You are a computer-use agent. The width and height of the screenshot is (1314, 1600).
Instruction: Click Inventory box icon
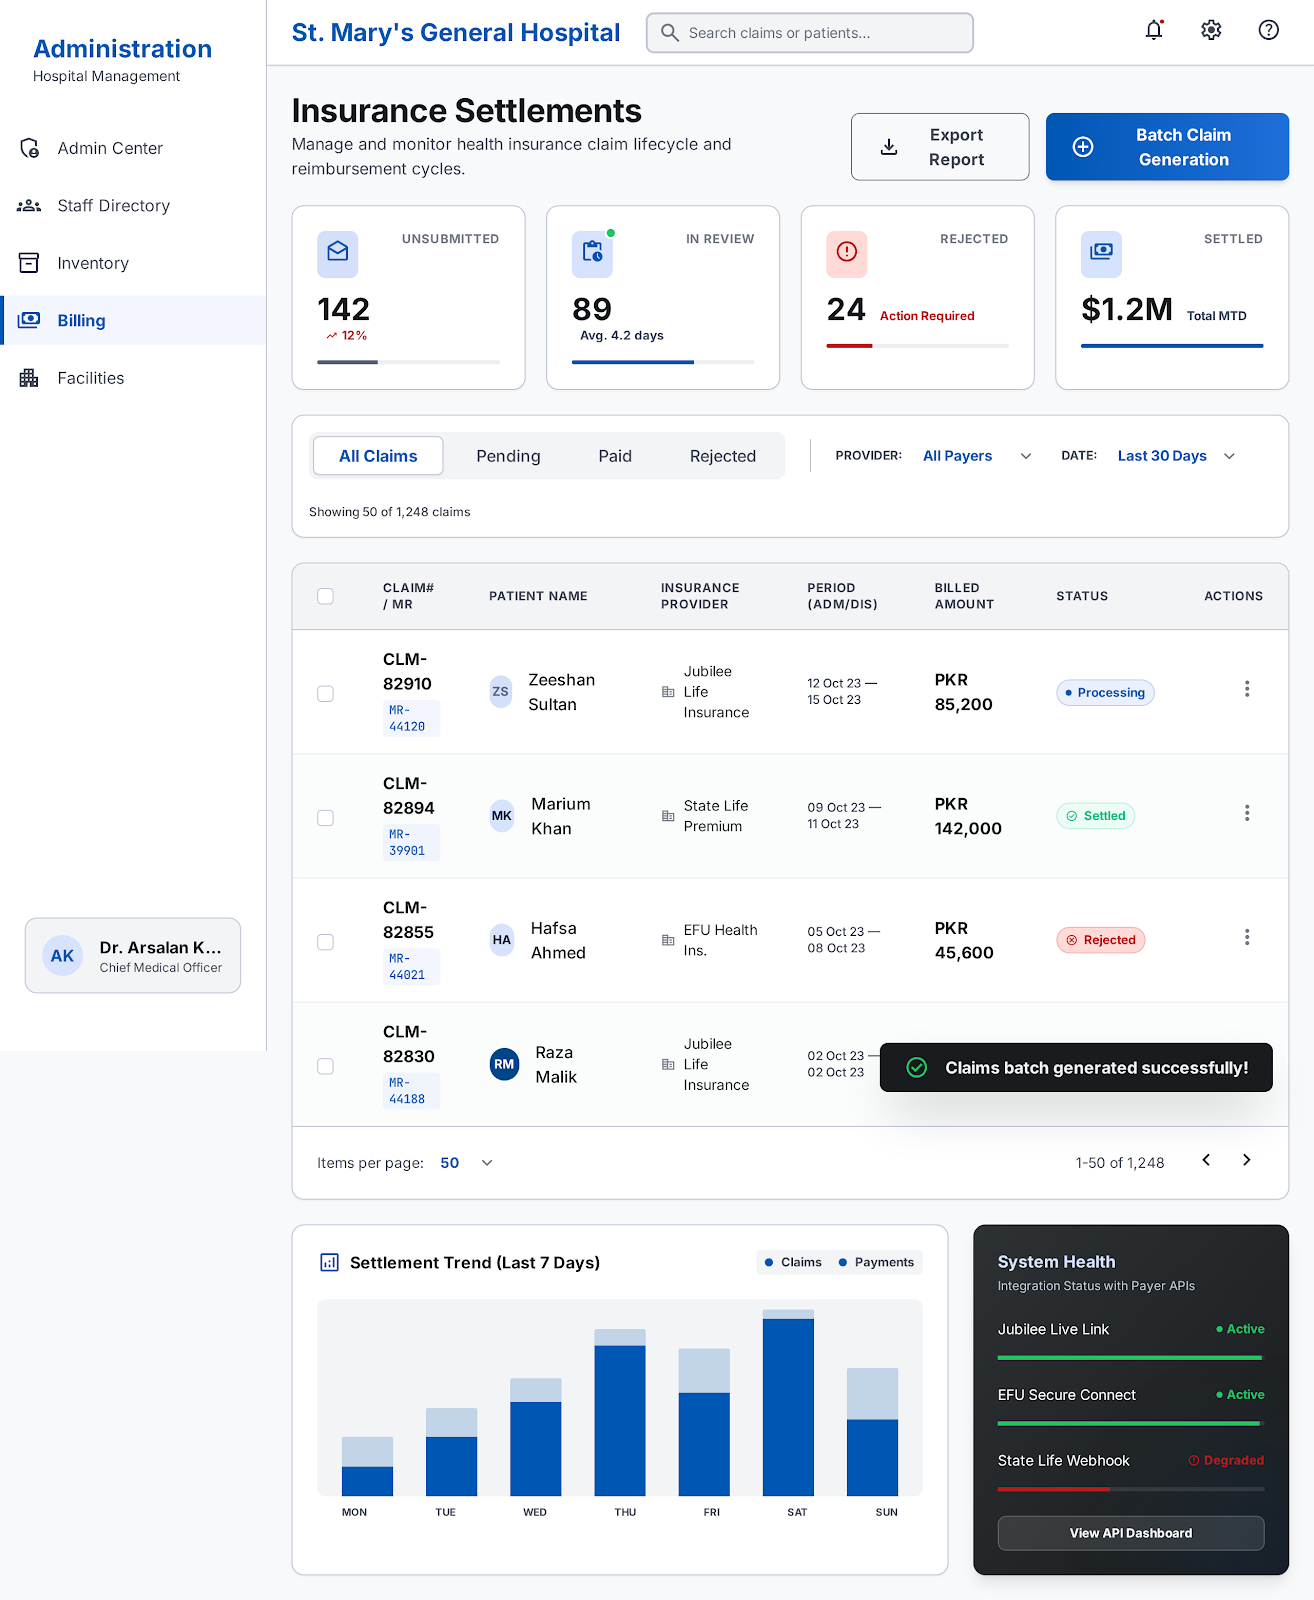click(x=29, y=263)
